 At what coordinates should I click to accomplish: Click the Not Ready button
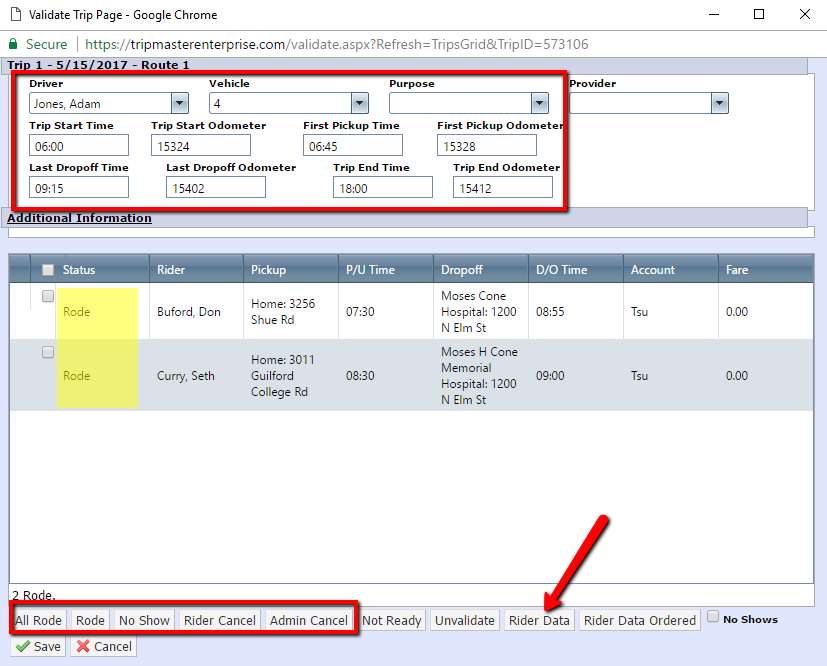392,620
